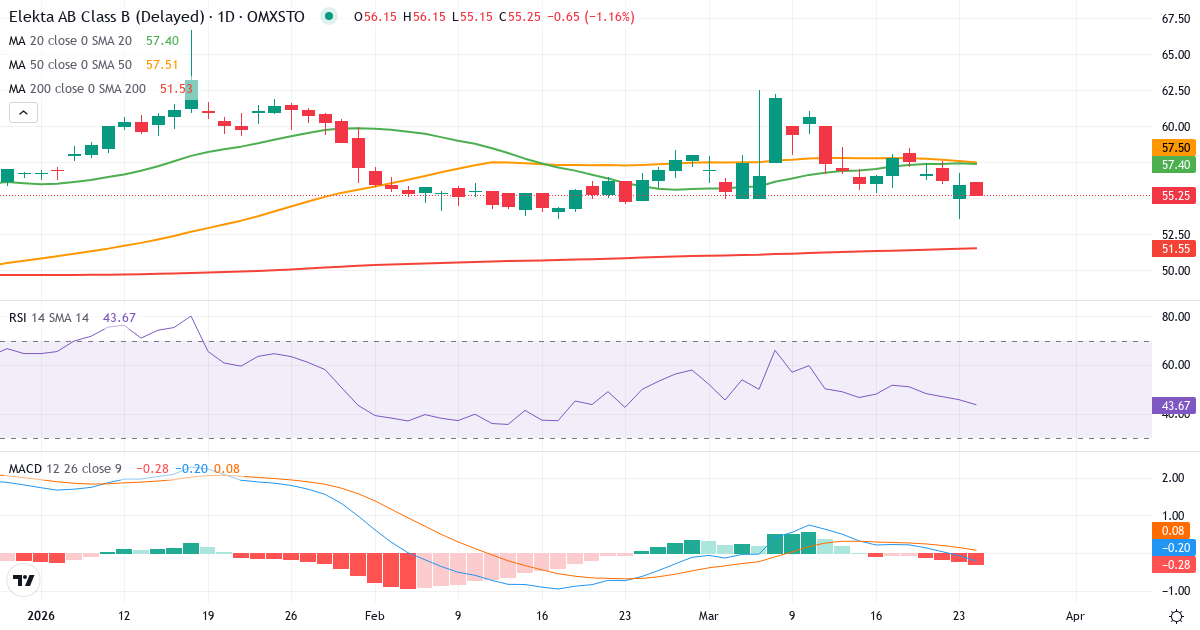Click Feb on the time axis
The image size is (1200, 630).
click(x=374, y=617)
